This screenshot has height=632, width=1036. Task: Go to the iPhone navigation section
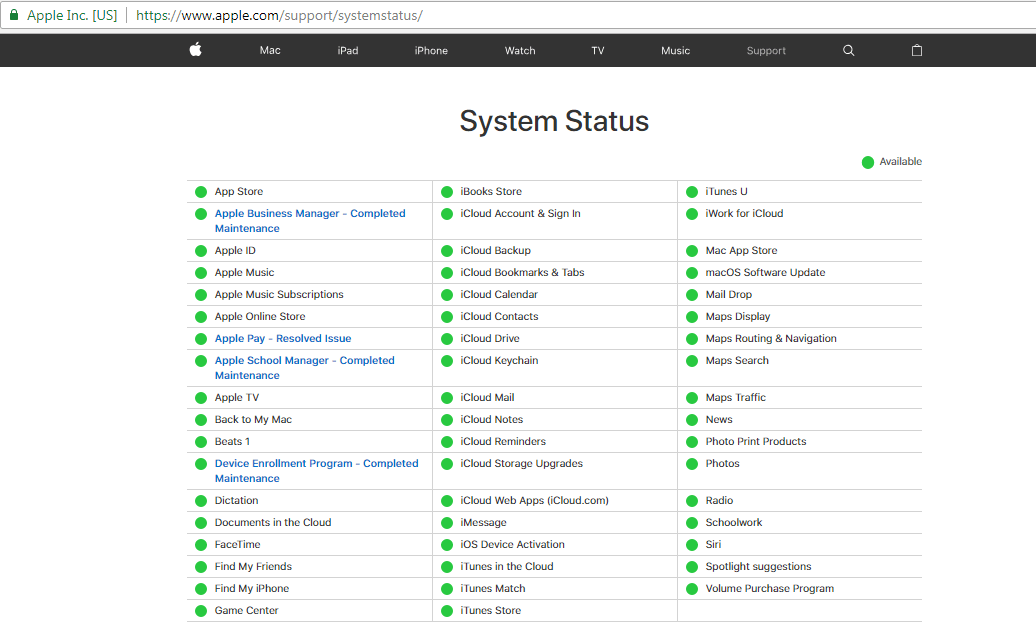[431, 50]
